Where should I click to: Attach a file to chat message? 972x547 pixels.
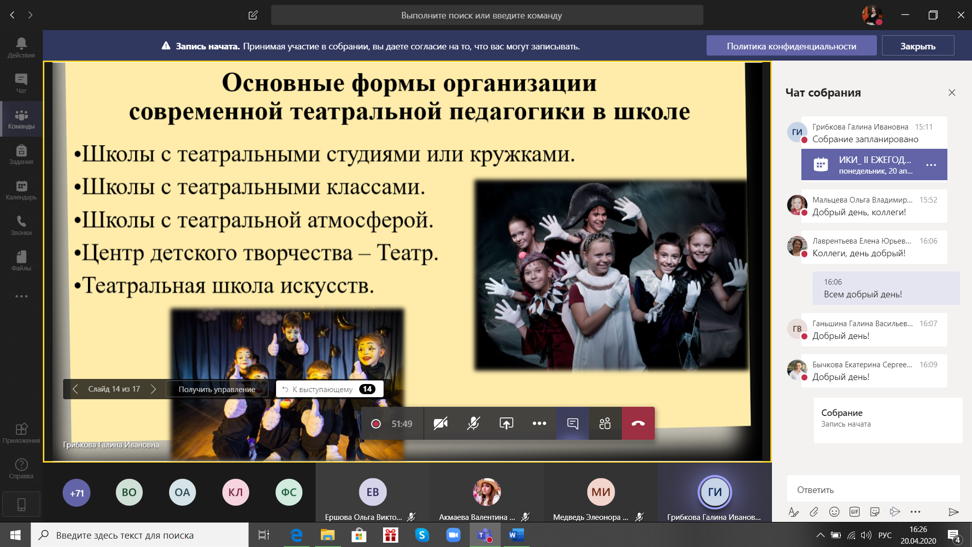click(x=814, y=512)
